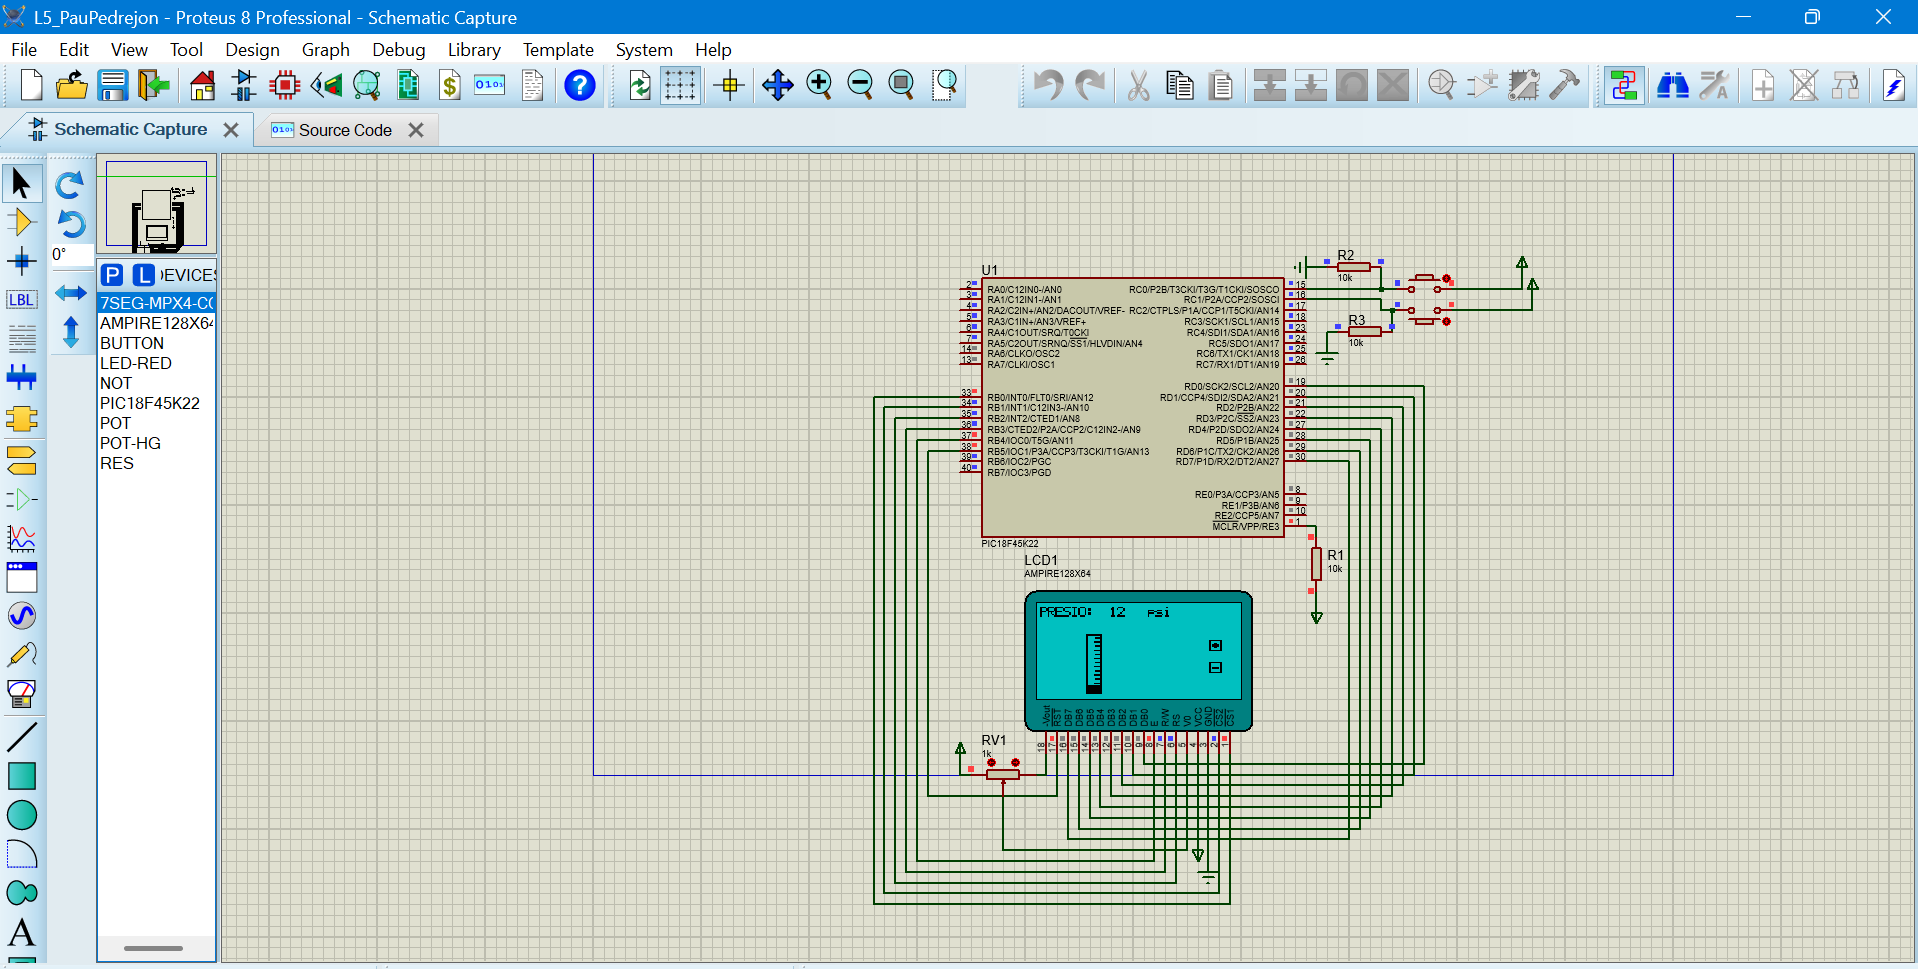The image size is (1918, 969).
Task: Select the Subcircuit Mode tool
Action: (21, 418)
